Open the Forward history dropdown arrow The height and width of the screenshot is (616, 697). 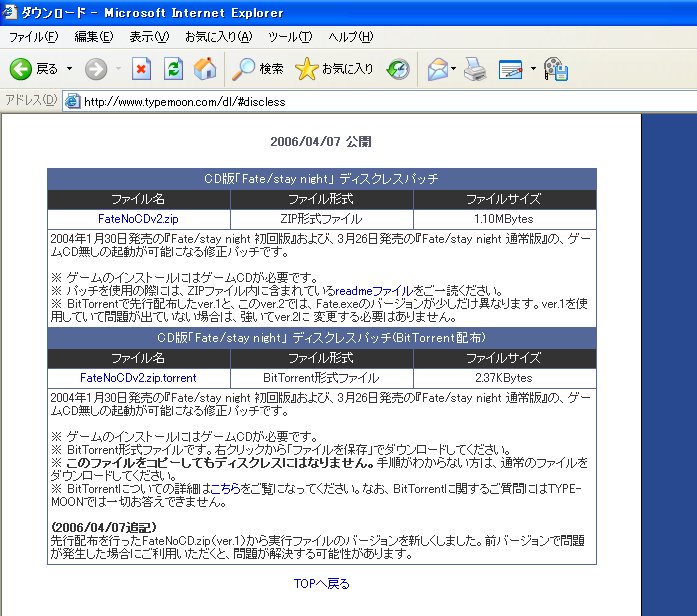[118, 69]
